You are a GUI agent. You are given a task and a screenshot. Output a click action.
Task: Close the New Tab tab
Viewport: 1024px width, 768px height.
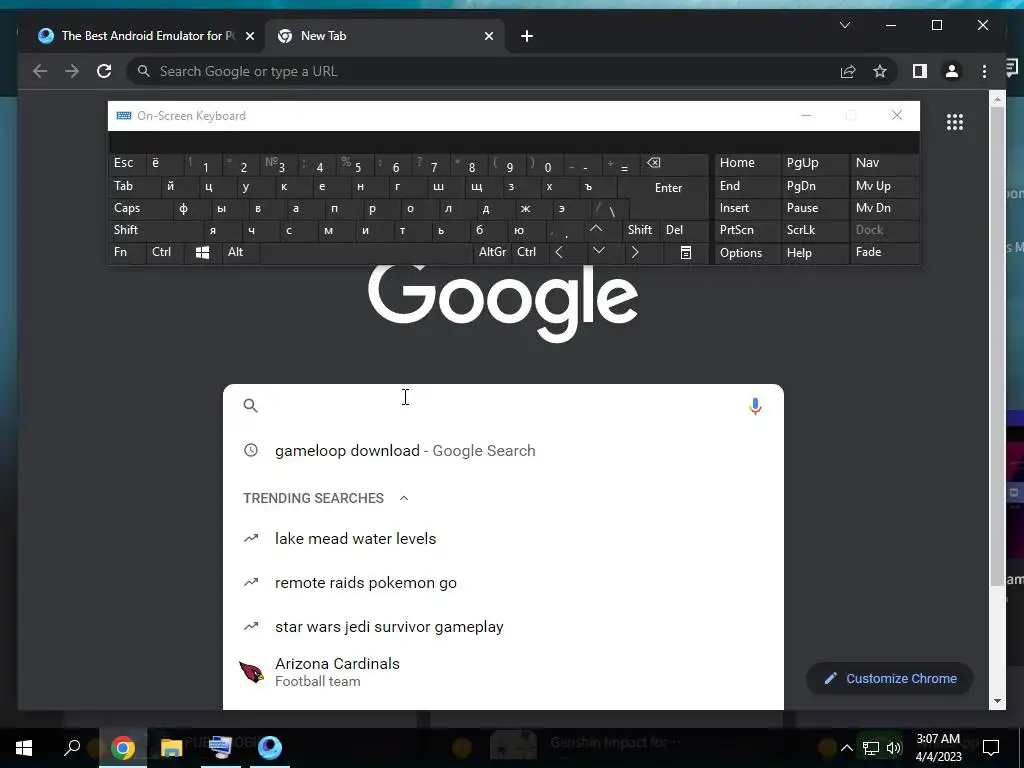[488, 36]
